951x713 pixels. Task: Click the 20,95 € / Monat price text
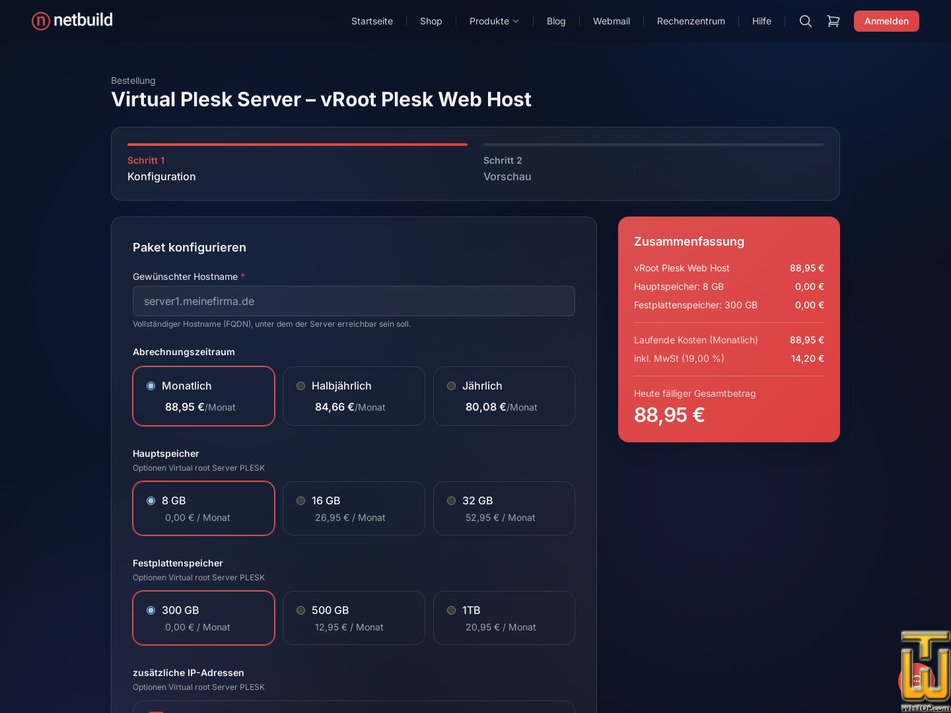click(x=500, y=627)
